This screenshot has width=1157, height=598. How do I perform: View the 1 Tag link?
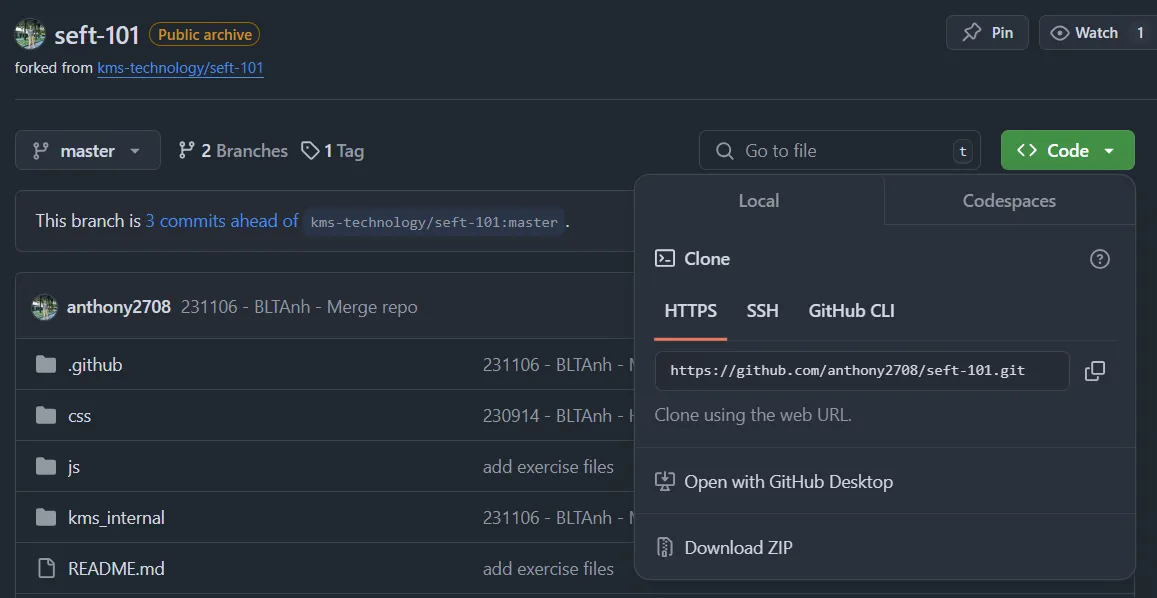click(x=333, y=151)
